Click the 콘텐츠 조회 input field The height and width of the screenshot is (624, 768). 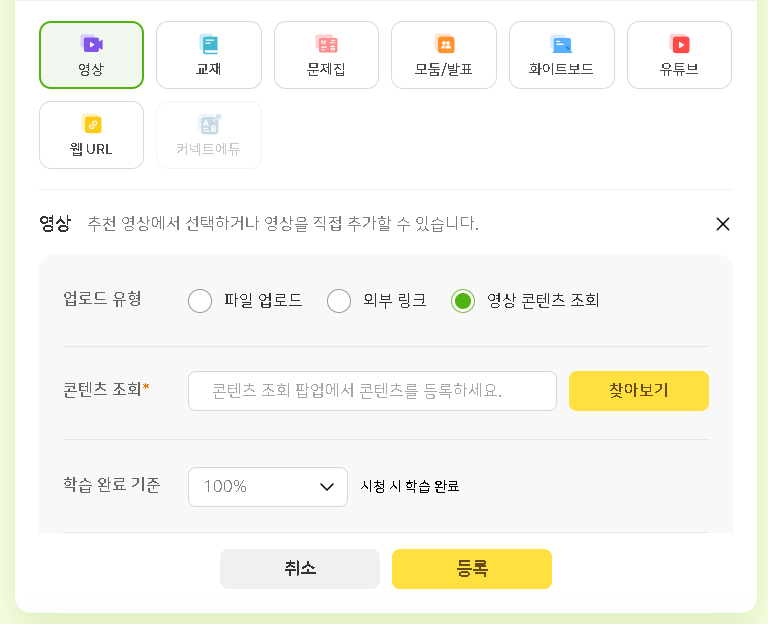click(x=372, y=391)
